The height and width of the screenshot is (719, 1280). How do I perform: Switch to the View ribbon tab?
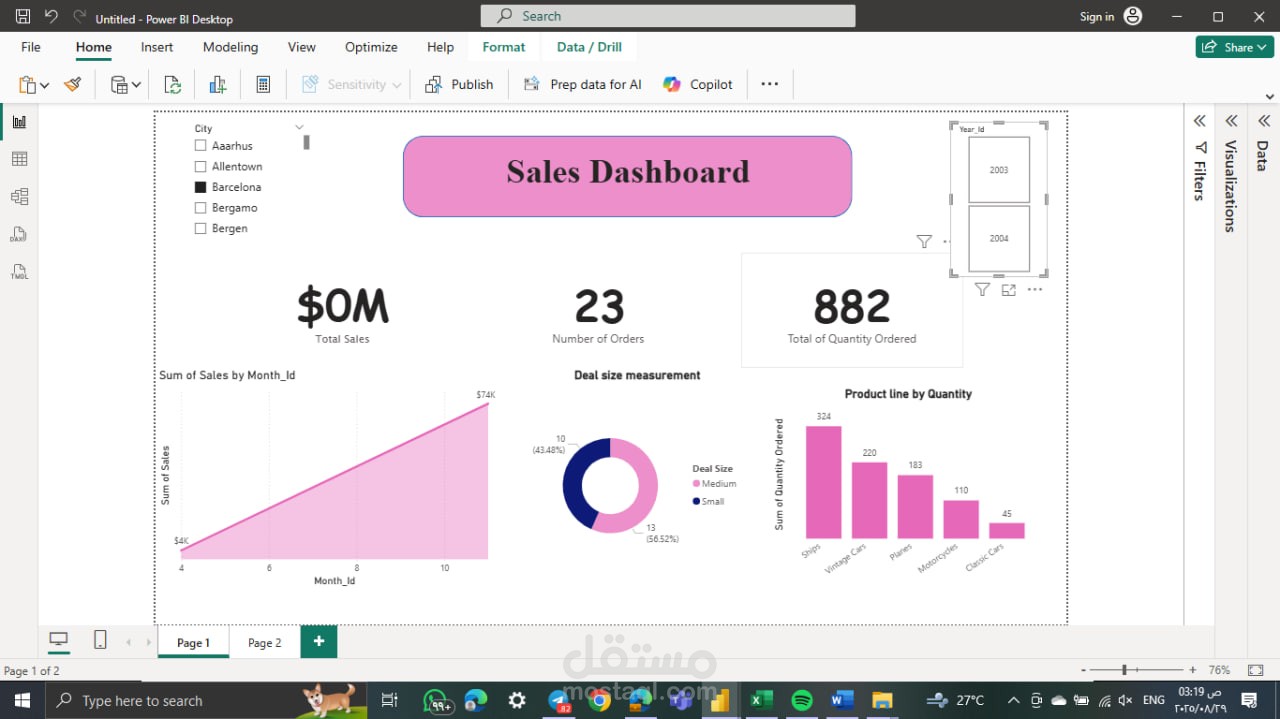tap(302, 47)
